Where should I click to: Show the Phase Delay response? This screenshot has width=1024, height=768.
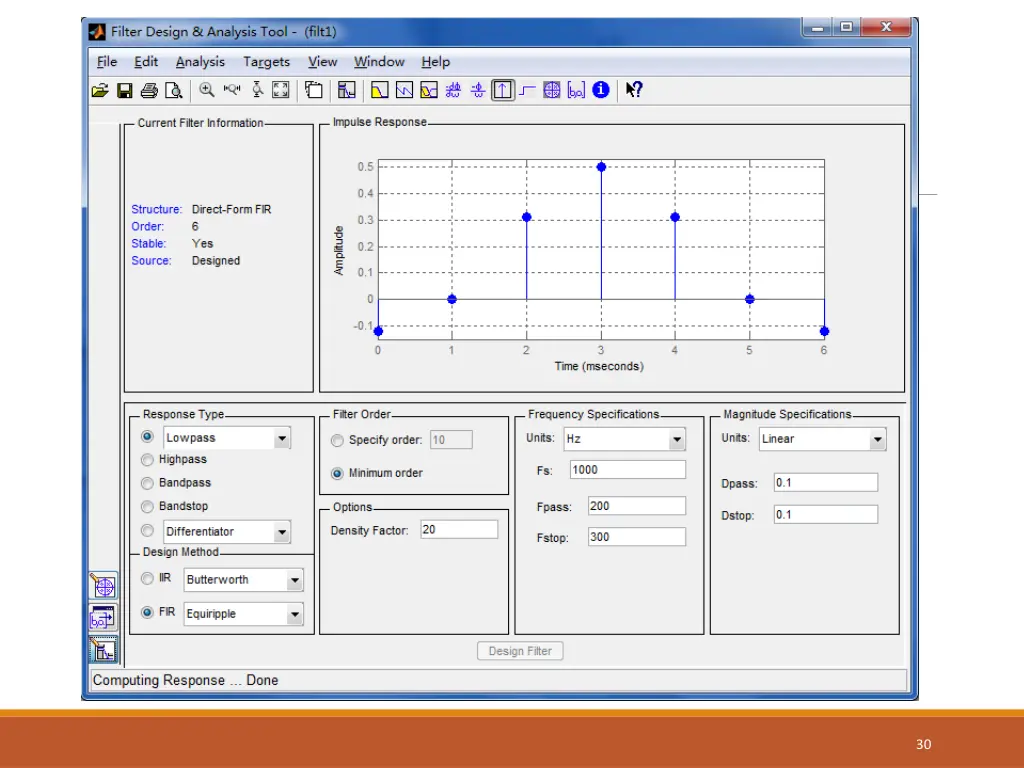tap(478, 90)
